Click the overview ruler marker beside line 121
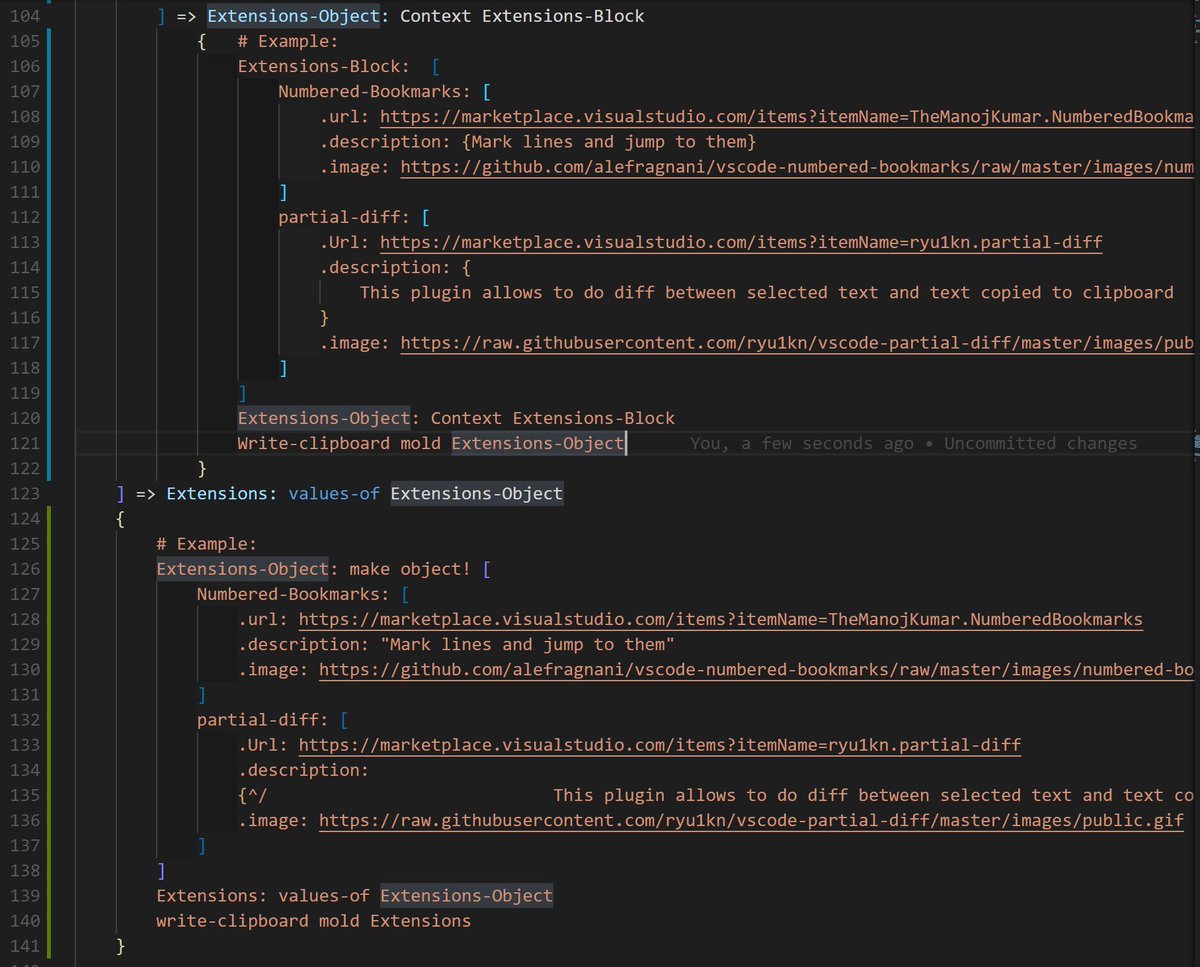 coord(1196,443)
